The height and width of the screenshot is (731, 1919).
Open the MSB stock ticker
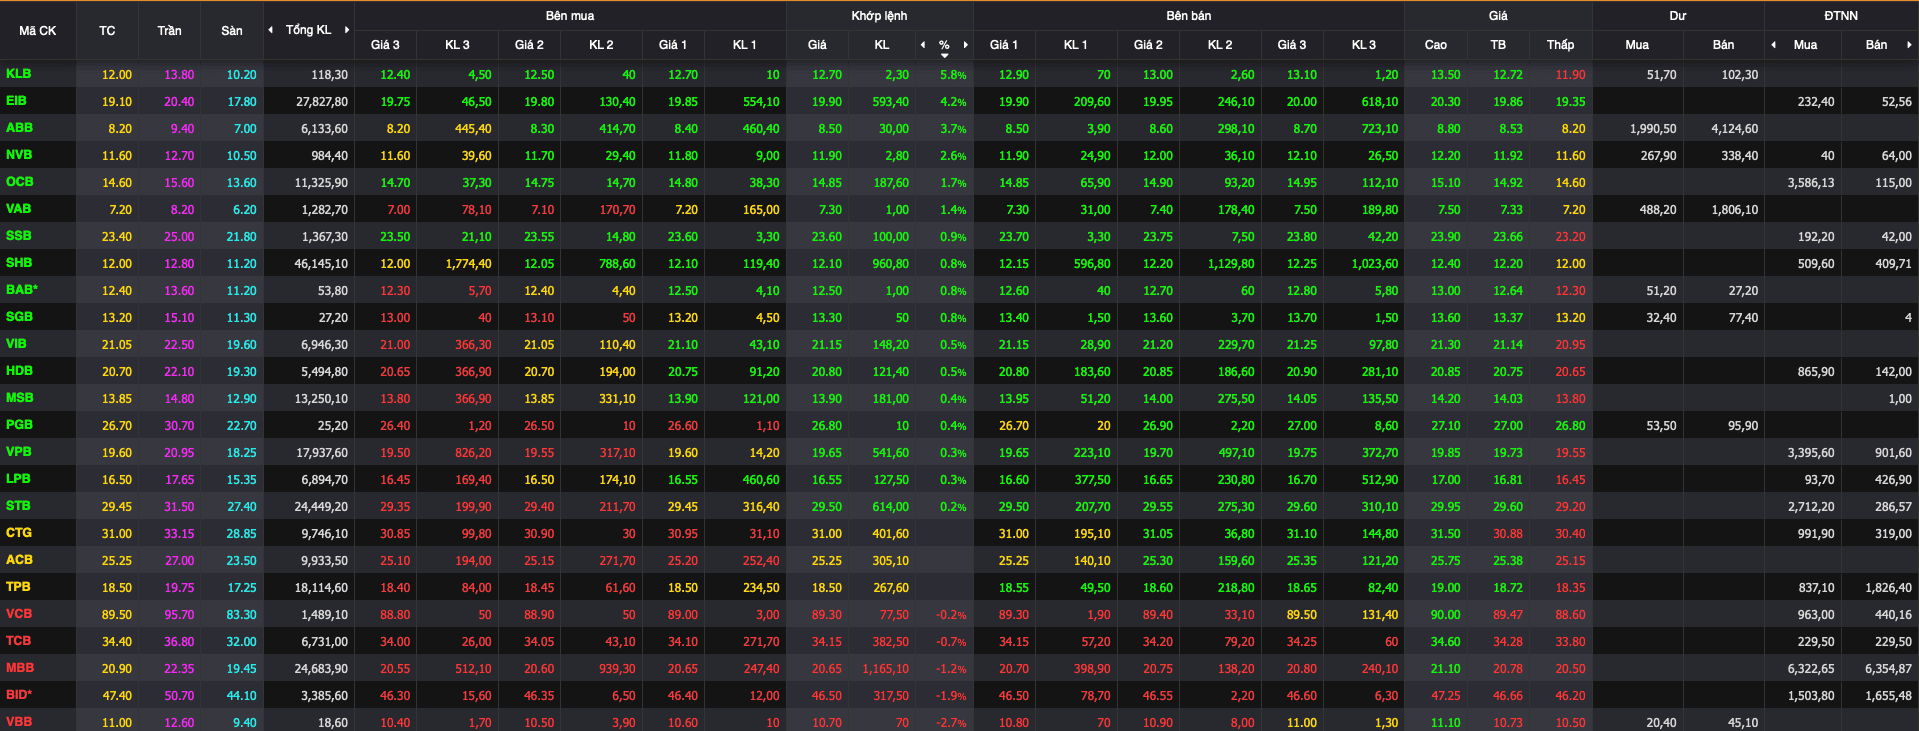click(x=19, y=398)
